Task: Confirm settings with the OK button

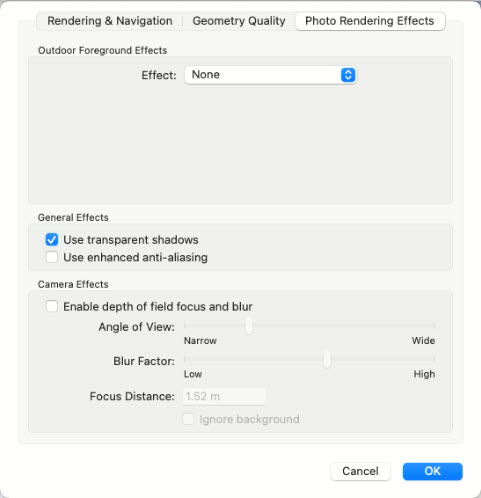Action: 432,471
